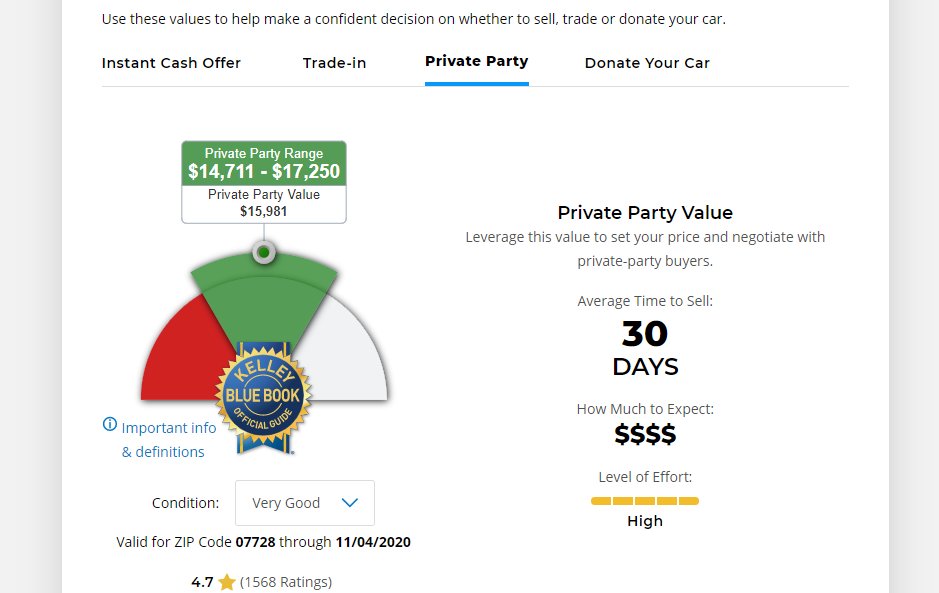
Task: Select the Private Party tab
Action: pos(477,62)
